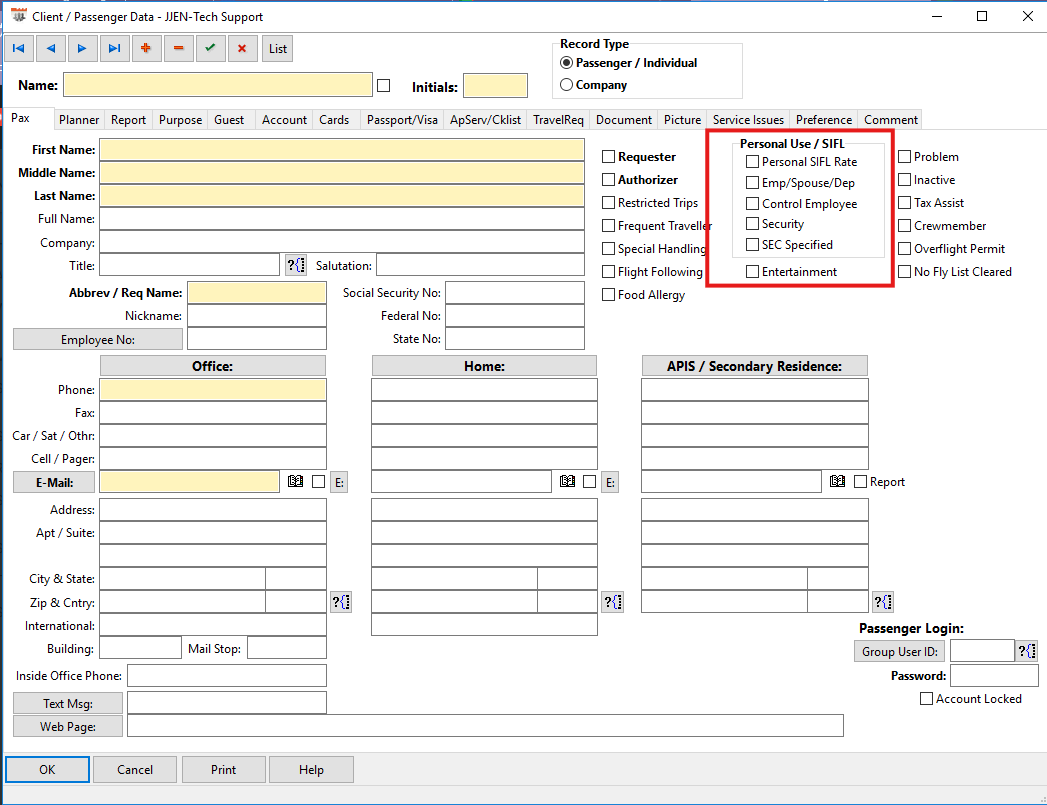The image size is (1047, 805).
Task: Tick the Authorizer checkbox
Action: pos(608,180)
